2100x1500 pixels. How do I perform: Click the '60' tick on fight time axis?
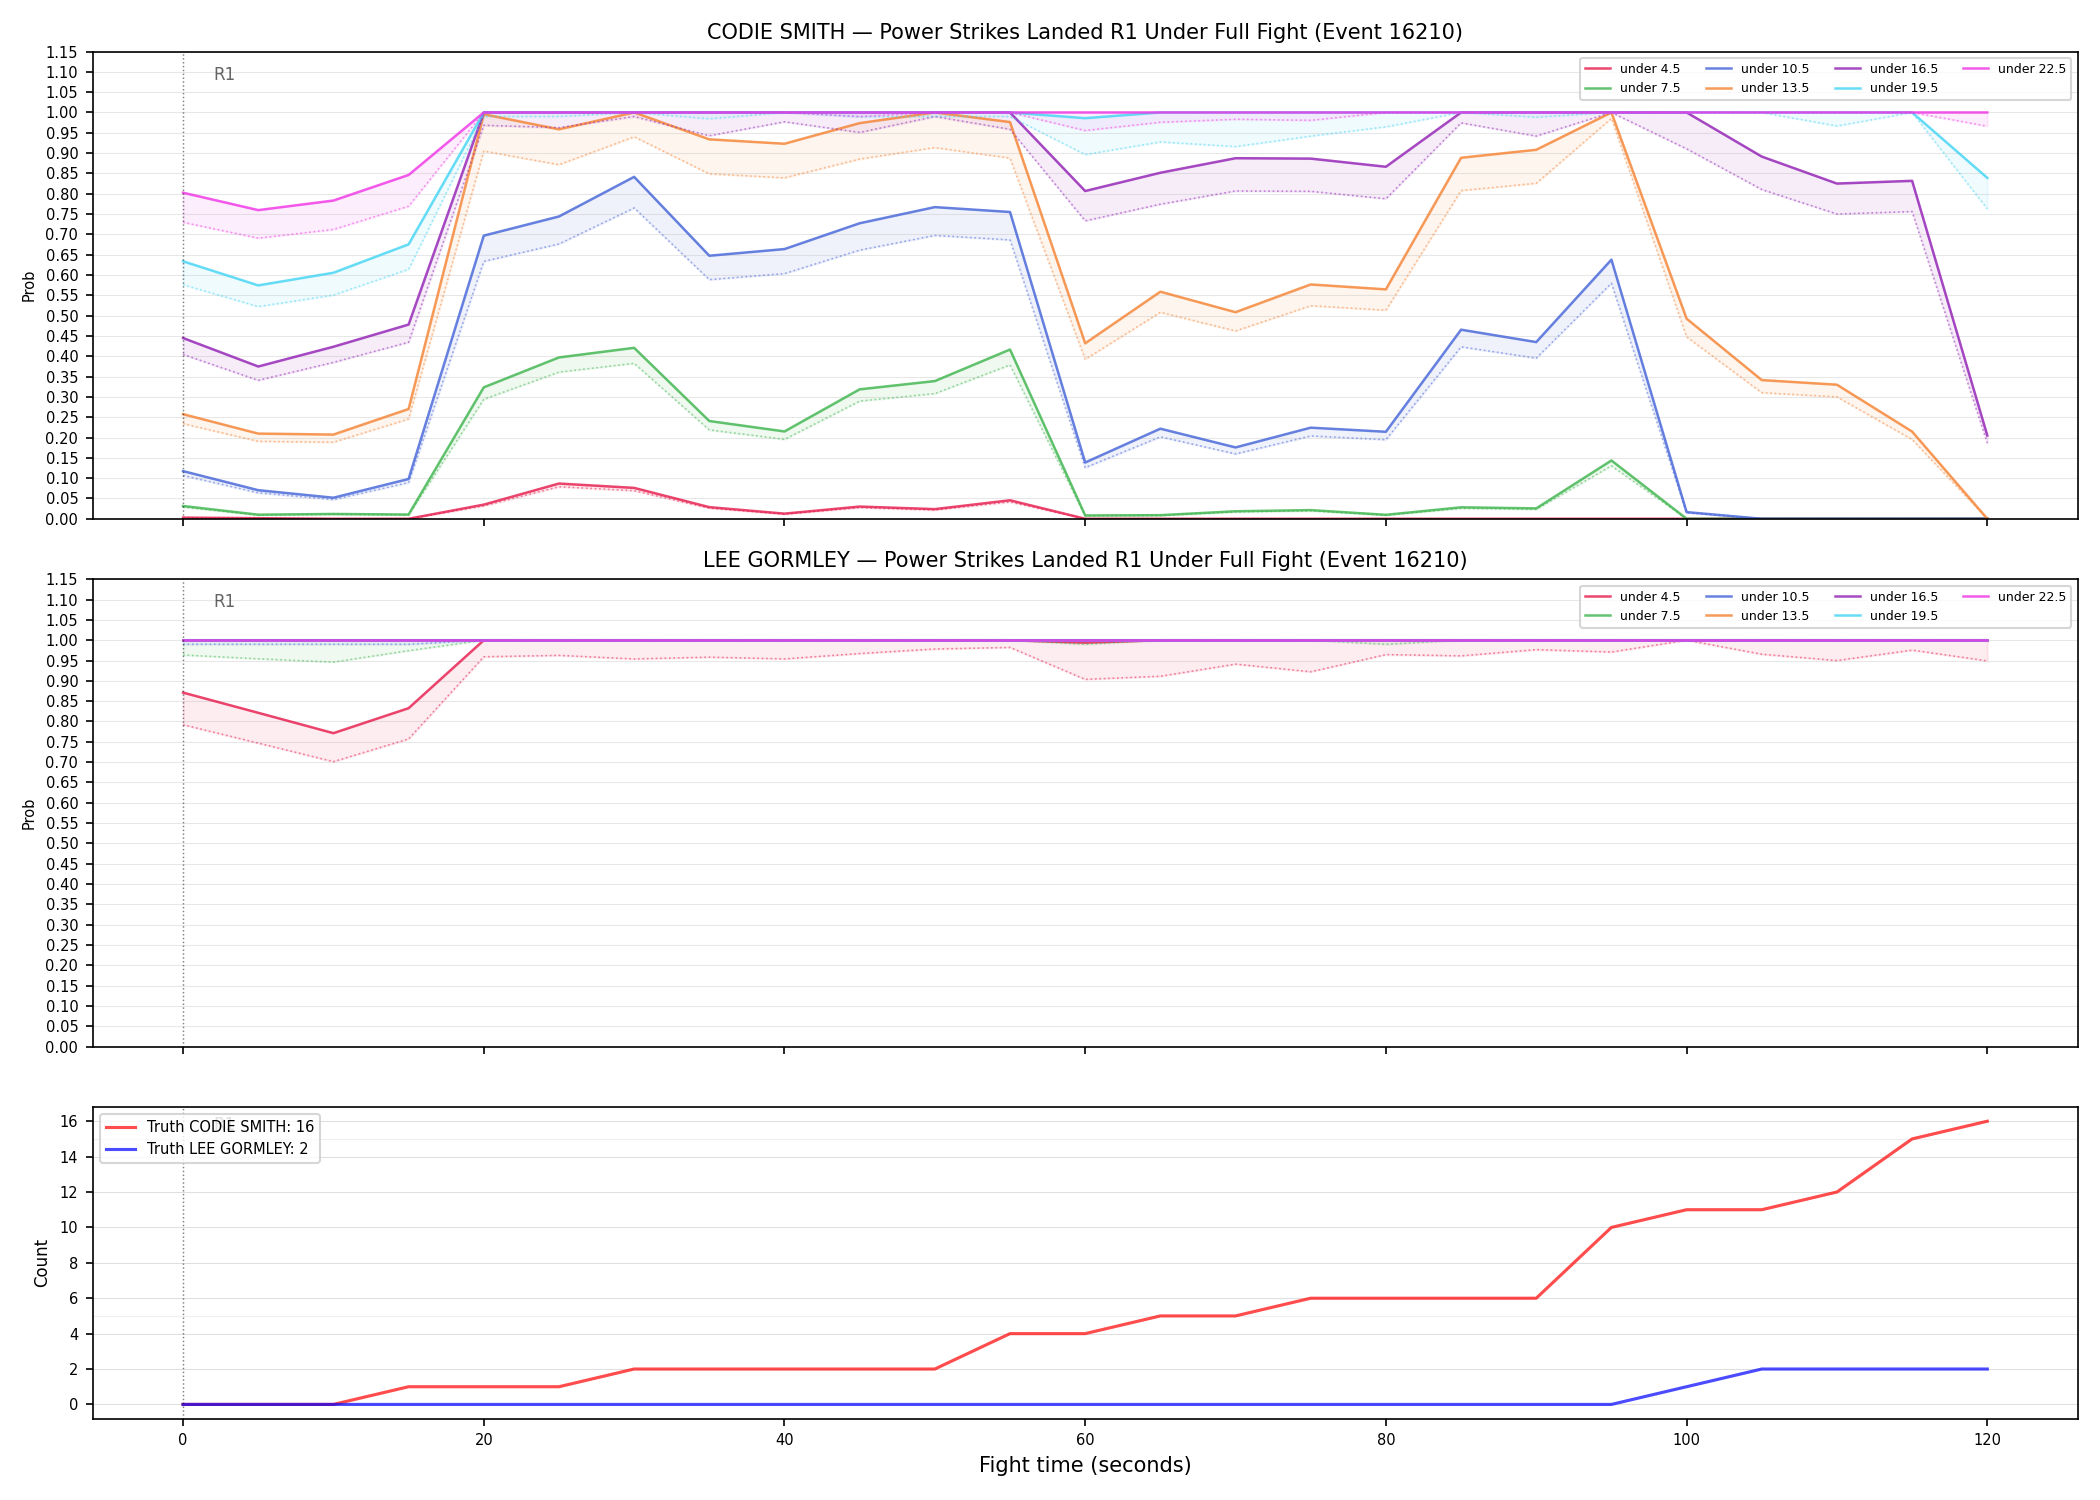coord(1085,1440)
